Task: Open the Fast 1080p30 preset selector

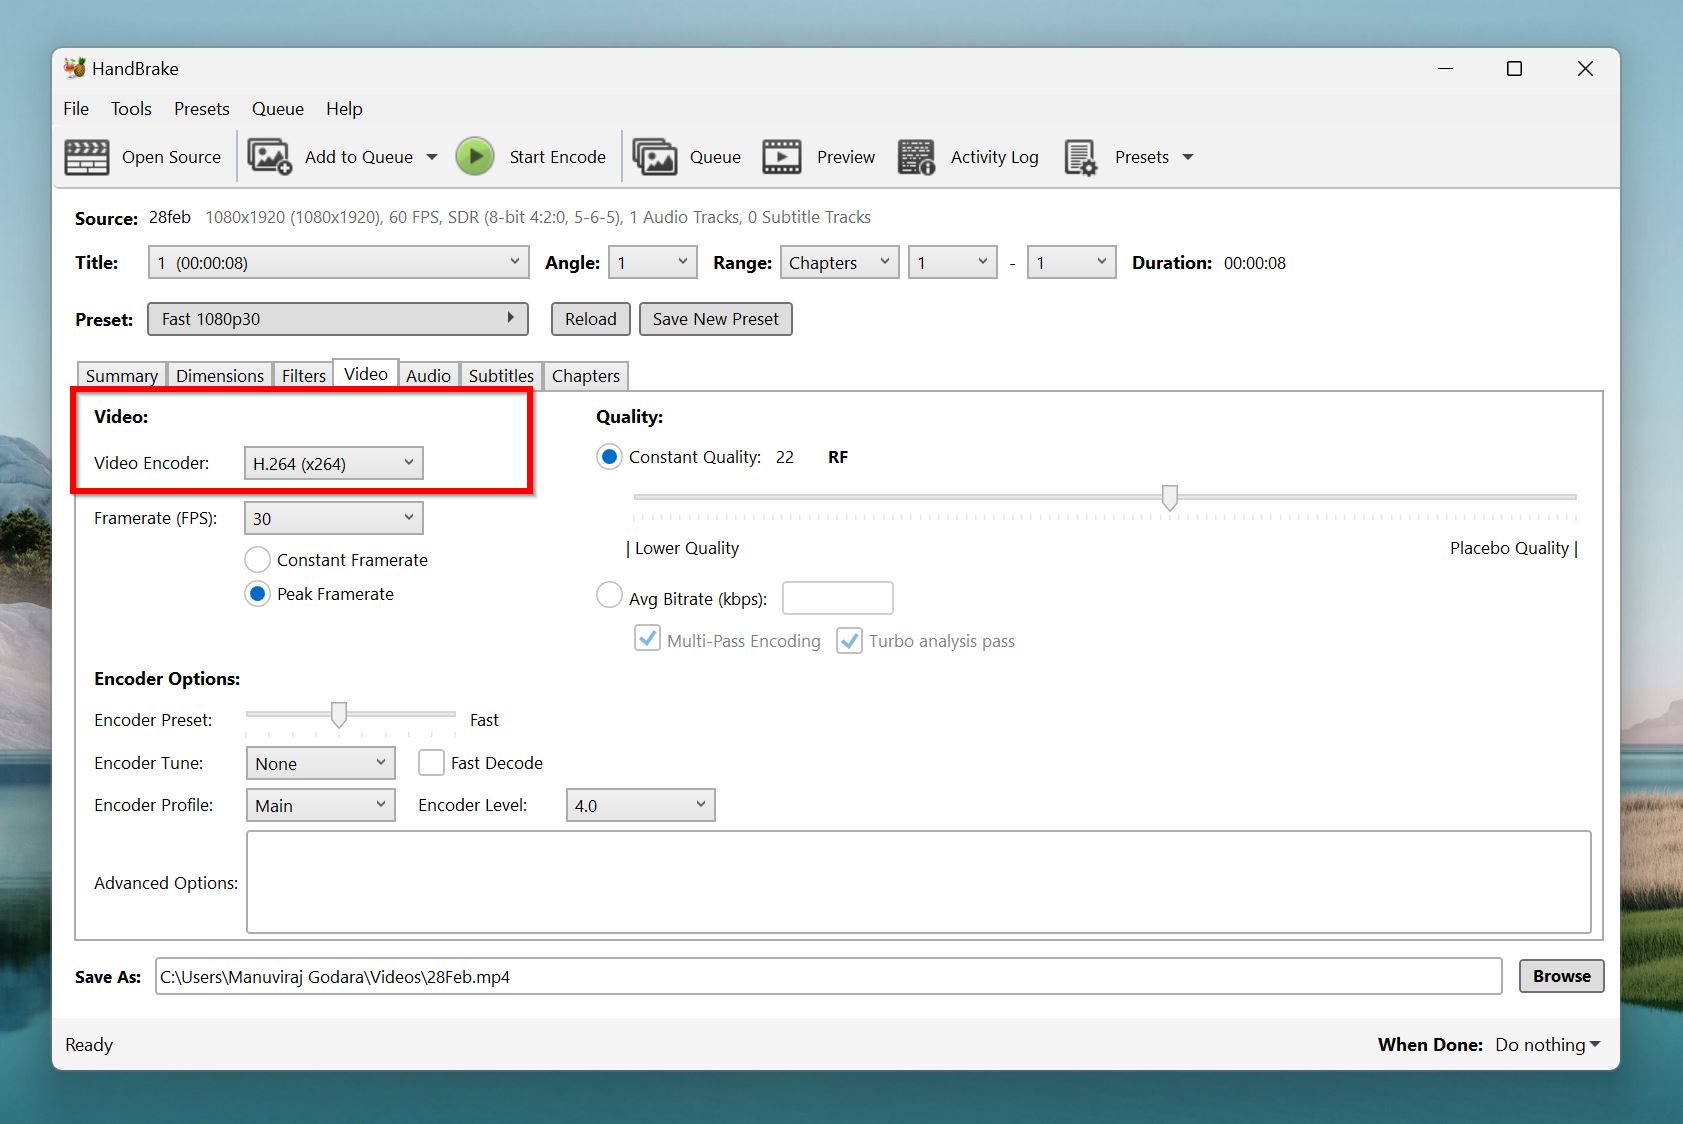Action: [x=338, y=319]
